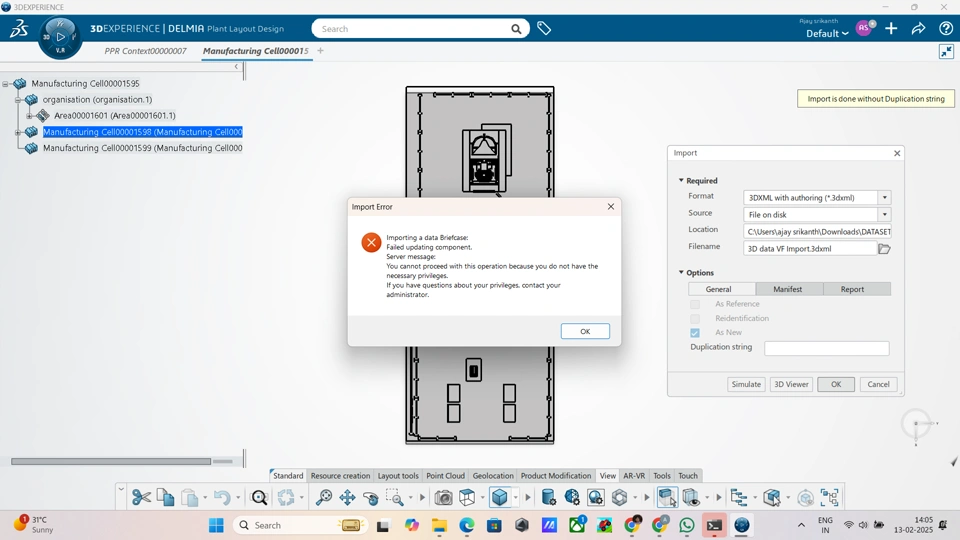This screenshot has width=960, height=540.
Task: Click the network diagram icon at toolbar end
Action: point(830,497)
